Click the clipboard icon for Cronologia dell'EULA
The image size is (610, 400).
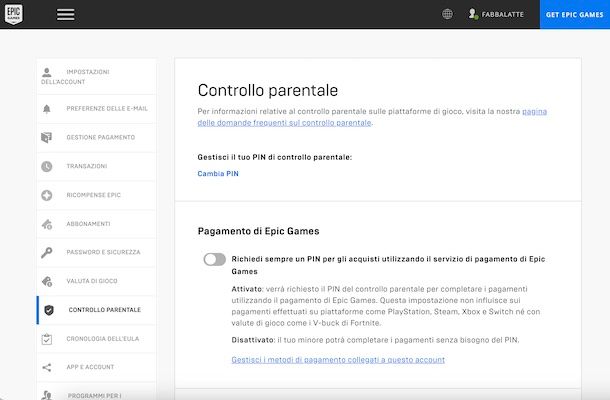(x=47, y=339)
